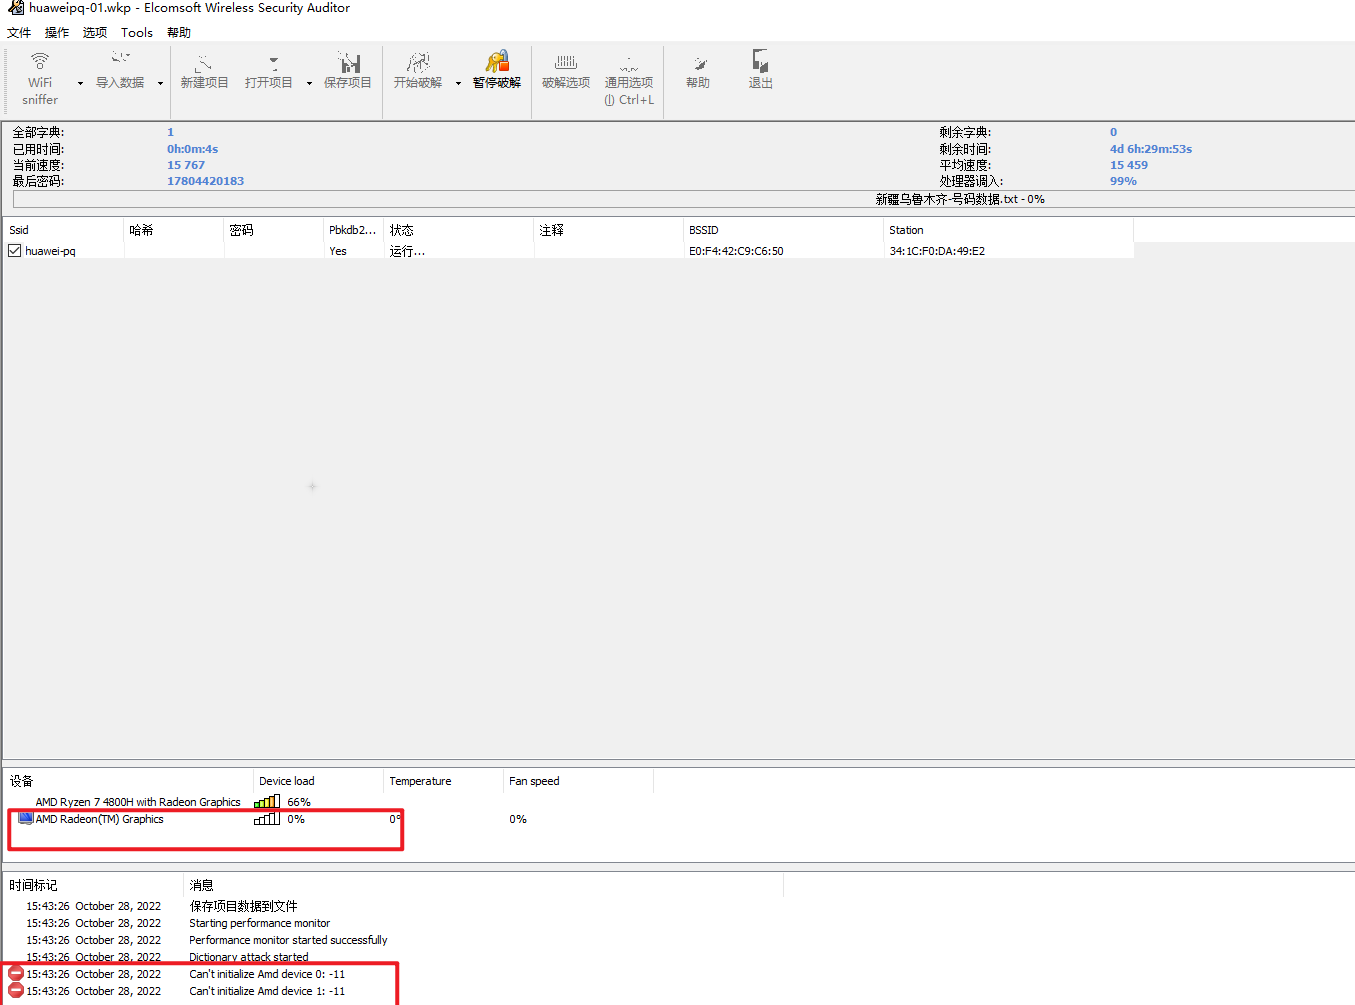Image resolution: width=1355 pixels, height=1005 pixels.
Task: Sort by the Ssid column header
Action: coord(63,230)
